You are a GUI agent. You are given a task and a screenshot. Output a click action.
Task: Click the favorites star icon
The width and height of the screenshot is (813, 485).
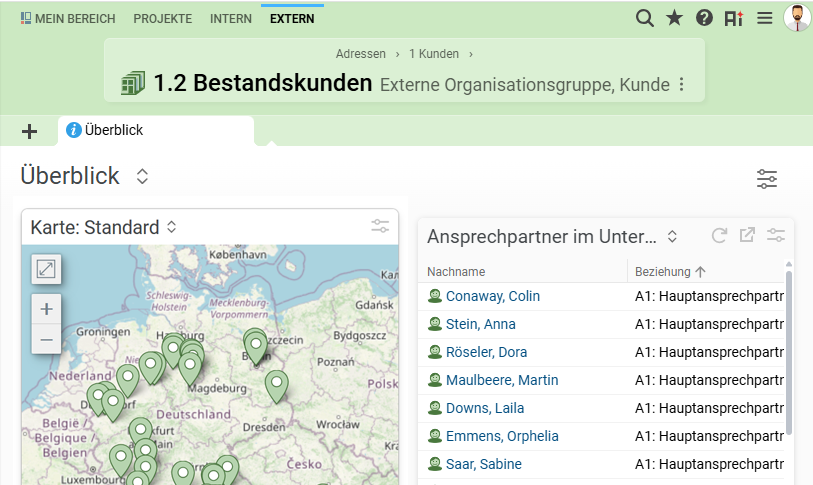[674, 18]
